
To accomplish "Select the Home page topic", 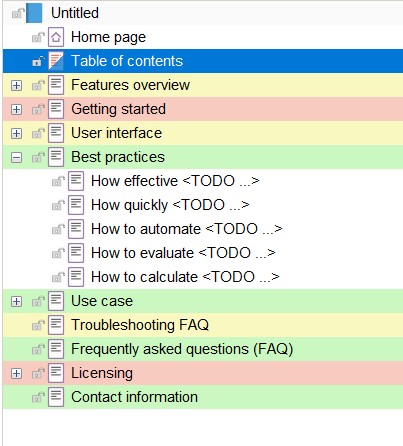I will pos(108,37).
